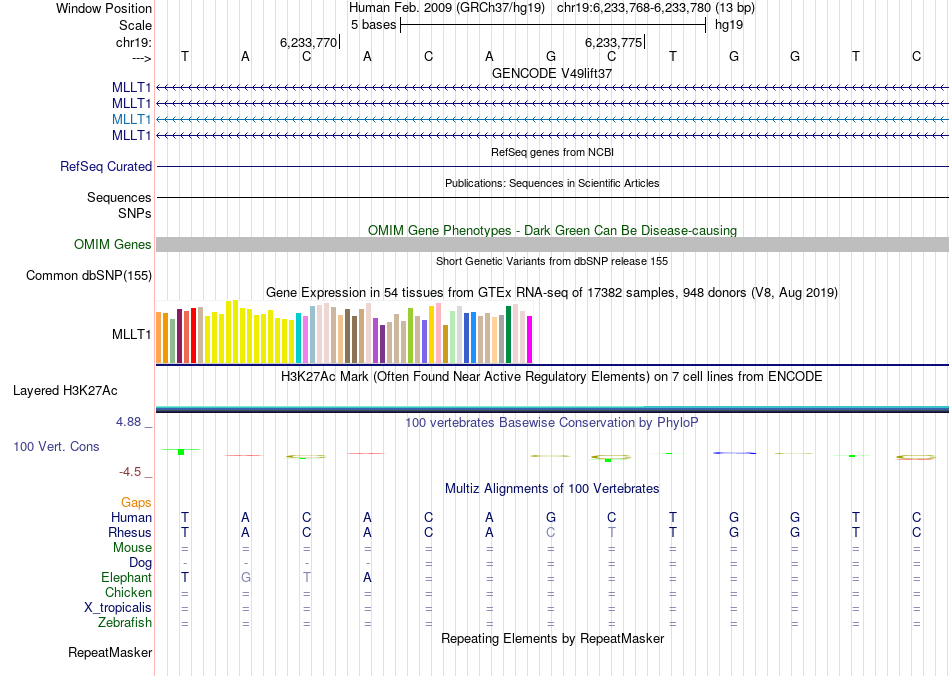
Task: Click the Zebrafish species label
Action: pos(125,623)
